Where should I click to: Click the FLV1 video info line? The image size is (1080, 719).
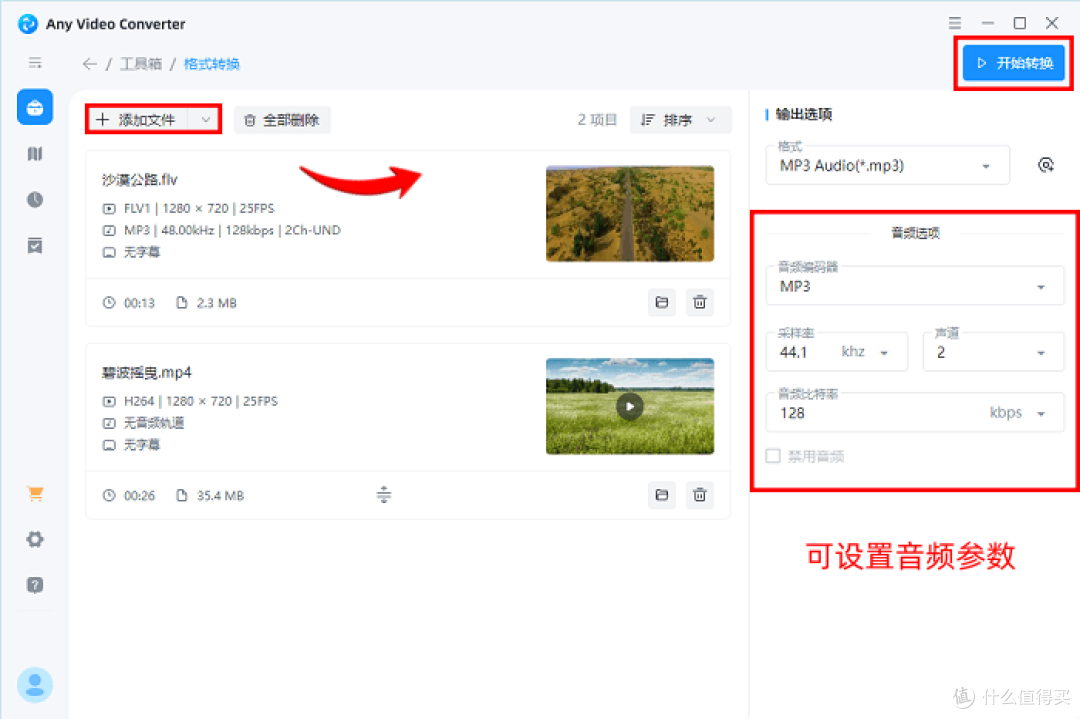coord(199,208)
